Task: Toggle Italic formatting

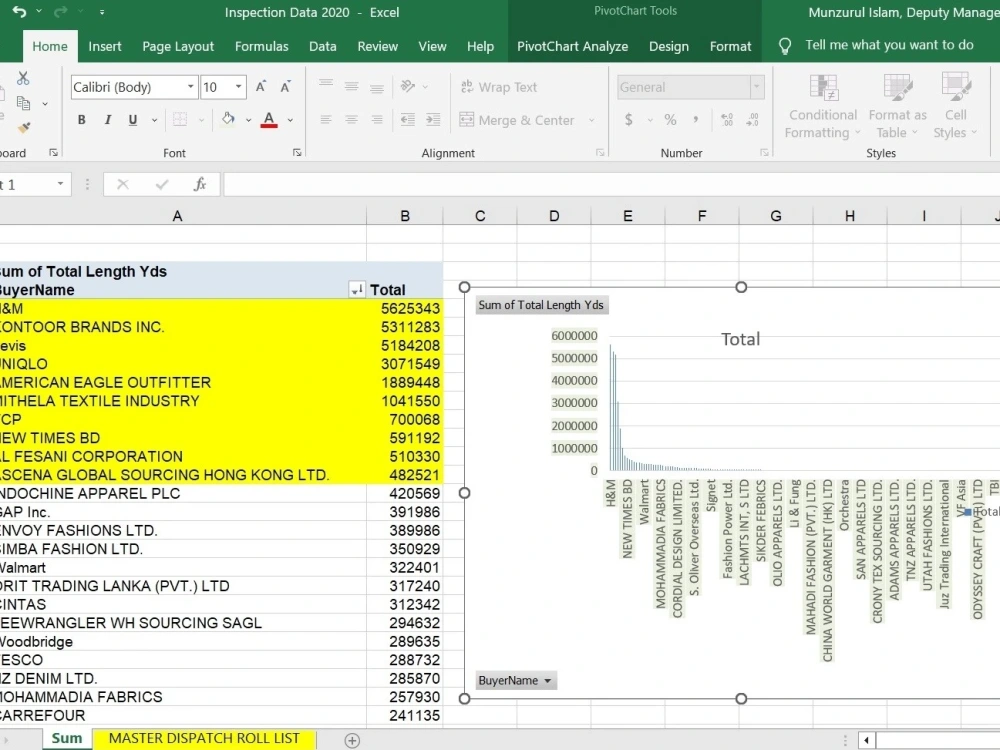Action: coord(107,120)
